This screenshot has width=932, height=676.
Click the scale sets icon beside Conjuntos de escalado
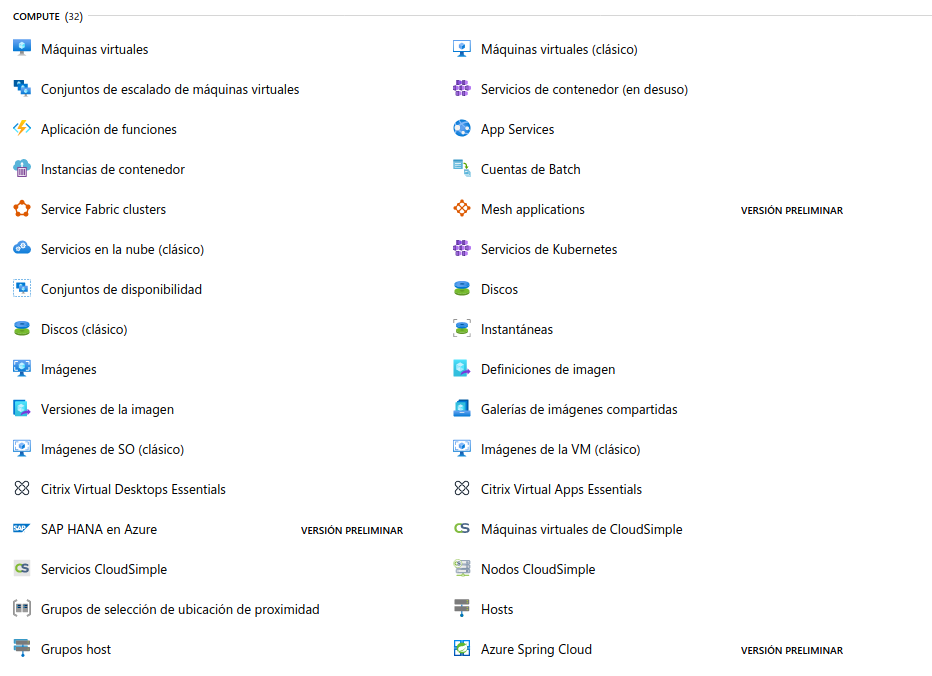click(22, 88)
